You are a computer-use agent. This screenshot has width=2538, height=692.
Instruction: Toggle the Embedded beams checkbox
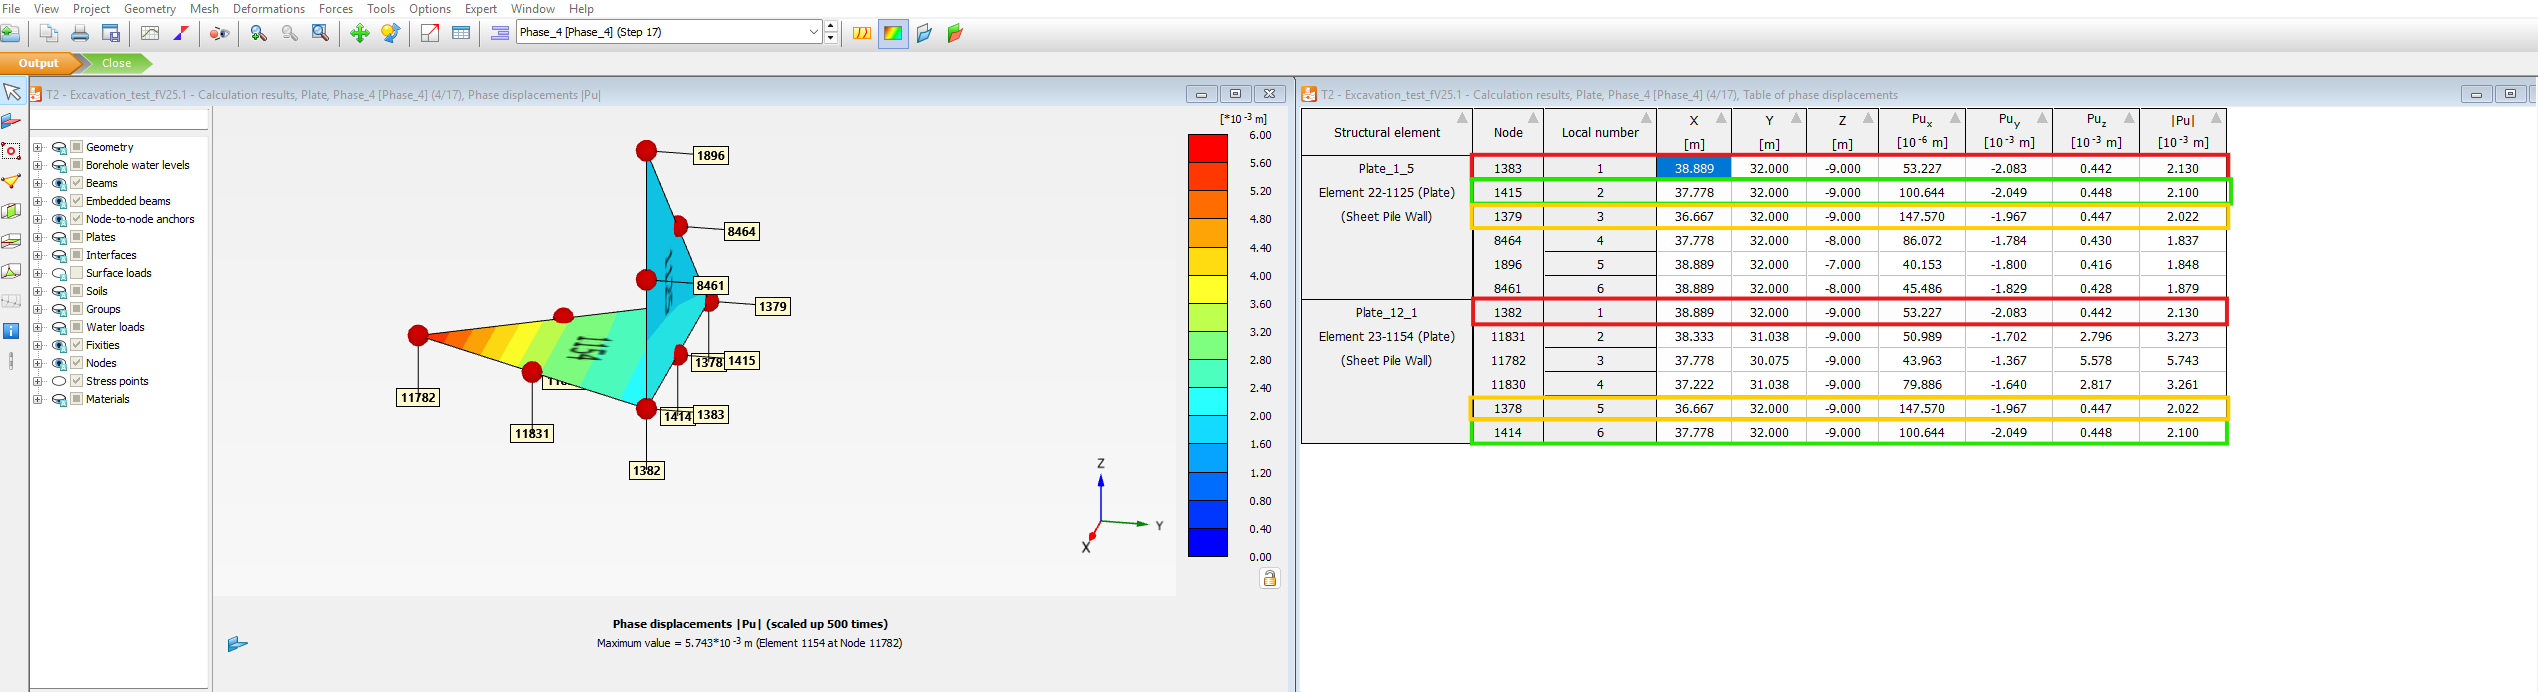coord(77,201)
